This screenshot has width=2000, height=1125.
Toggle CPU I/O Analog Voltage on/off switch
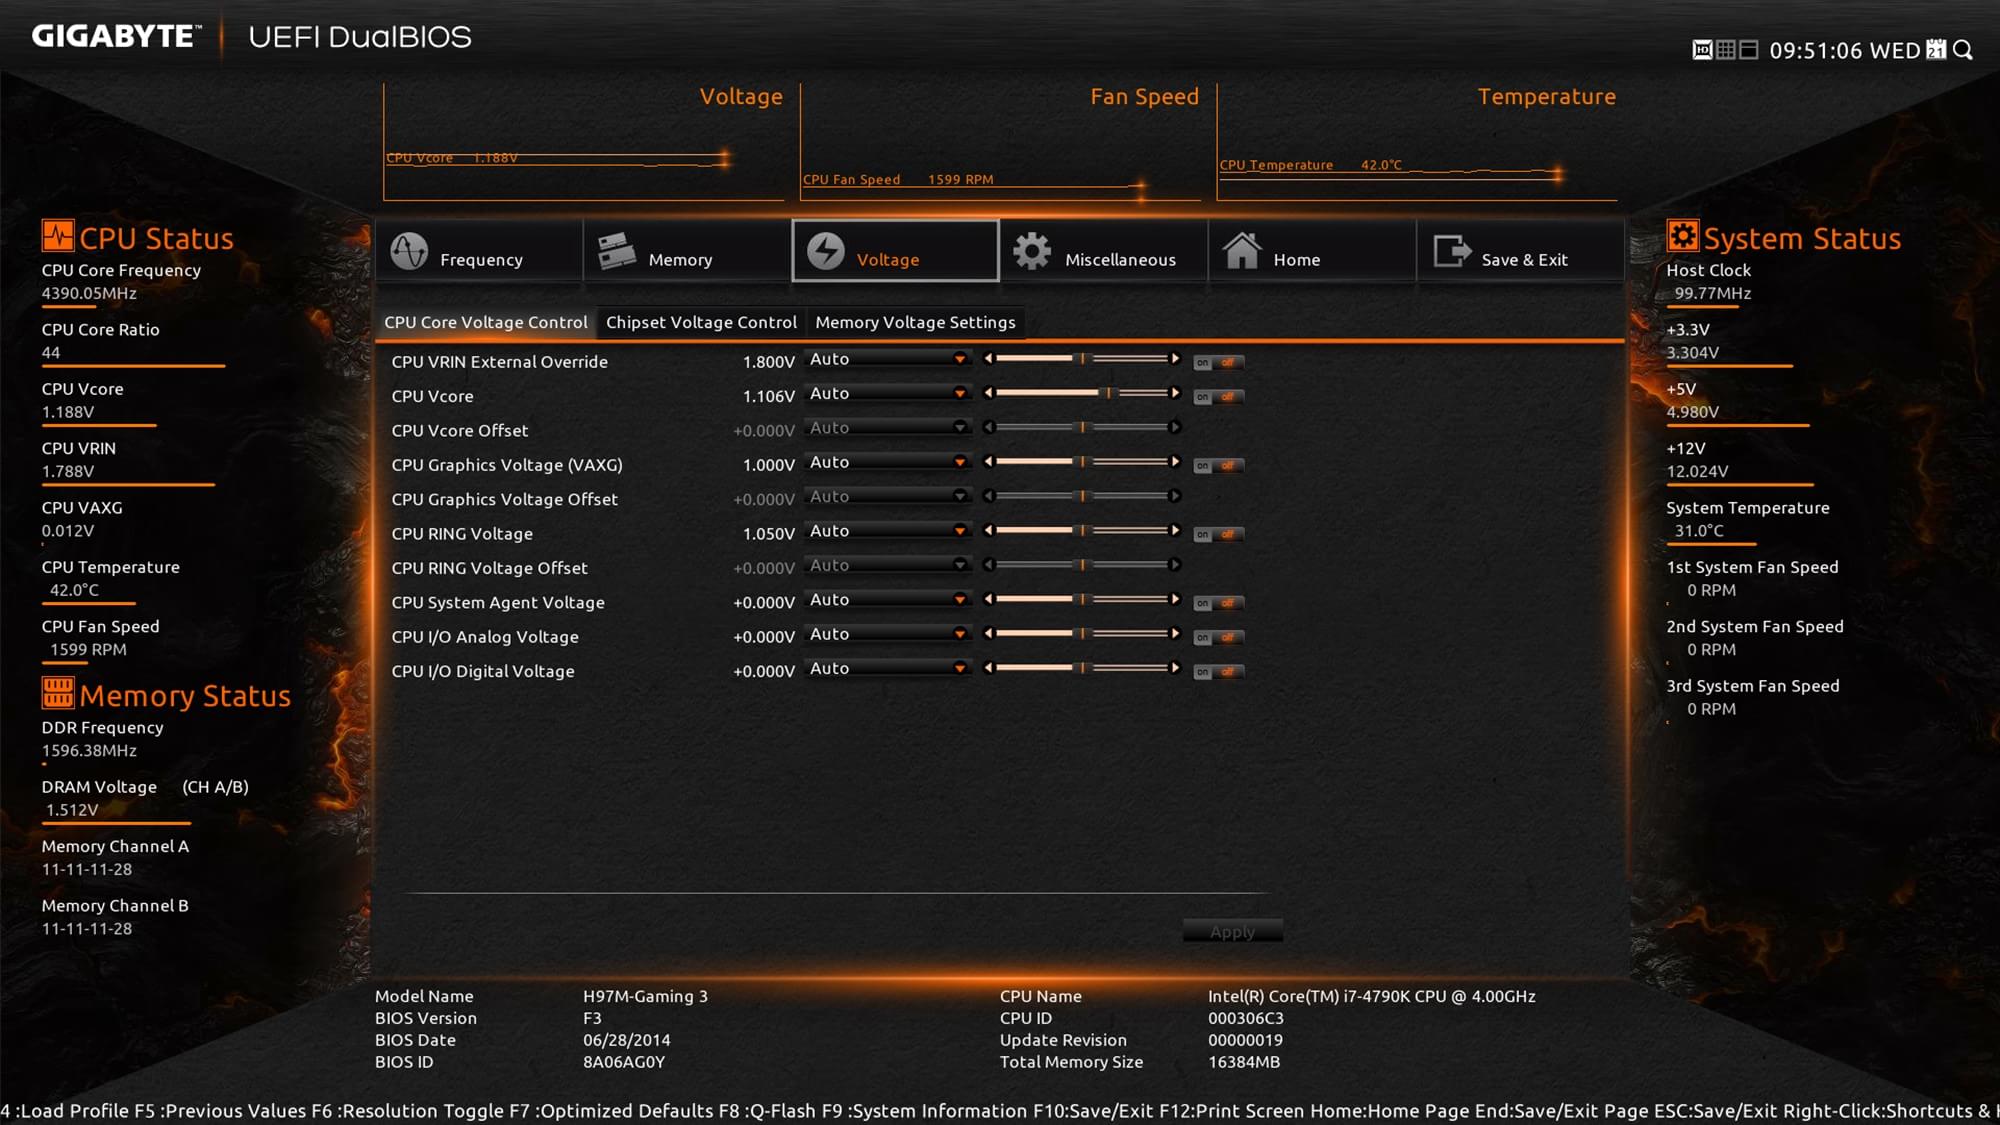click(1218, 638)
